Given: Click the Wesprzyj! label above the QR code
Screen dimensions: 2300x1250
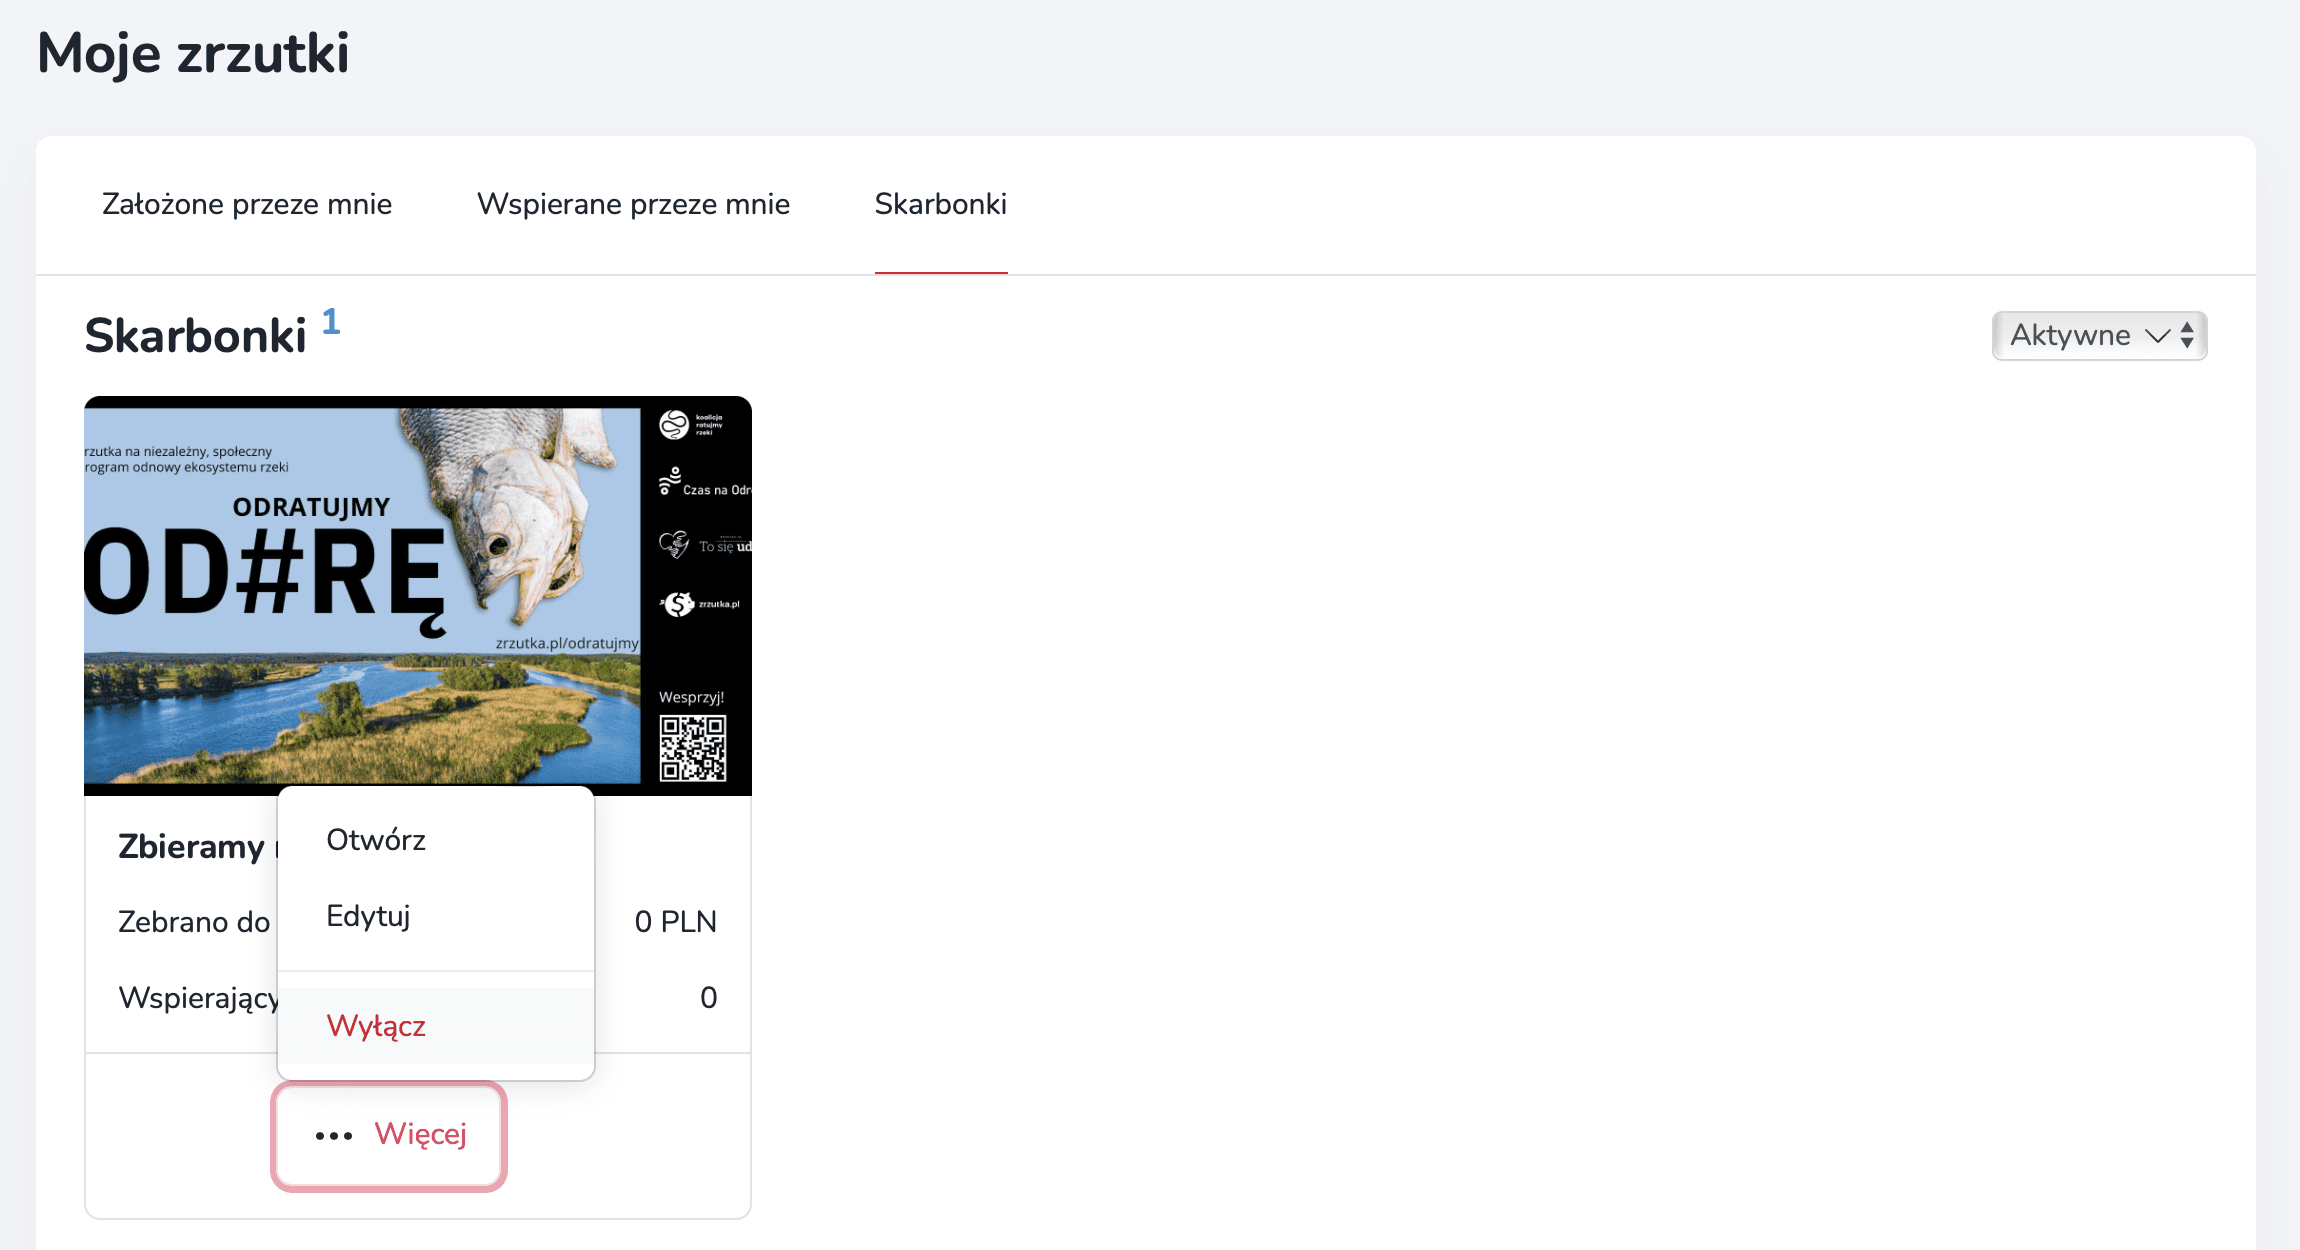Looking at the screenshot, I should [691, 697].
